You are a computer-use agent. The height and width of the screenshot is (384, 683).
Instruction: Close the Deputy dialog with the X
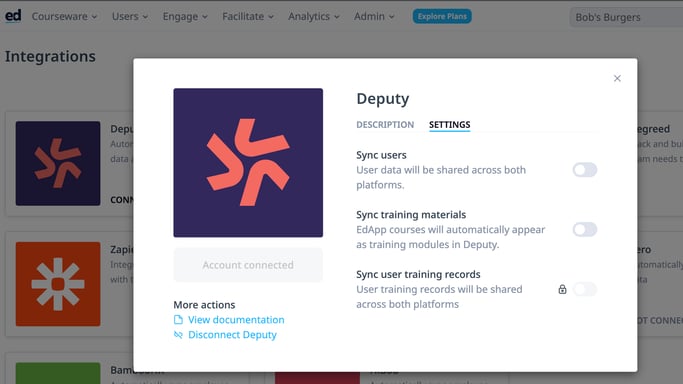[x=617, y=78]
